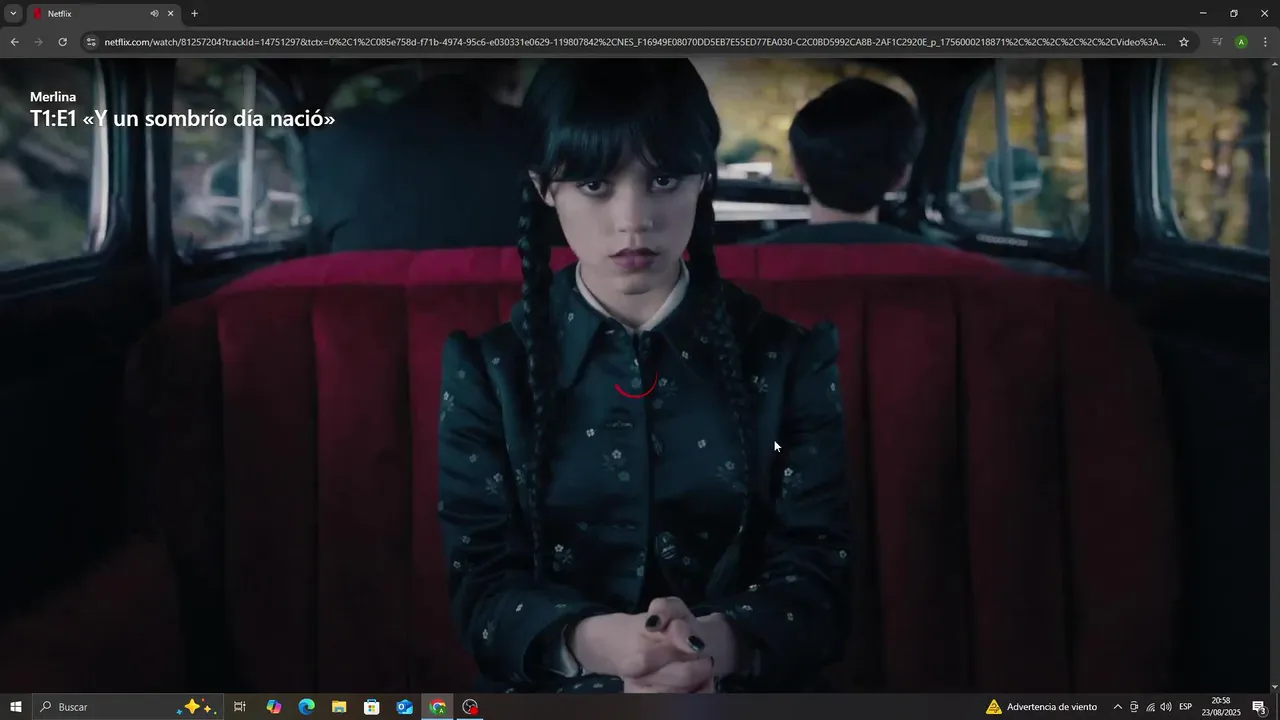Image resolution: width=1280 pixels, height=720 pixels.
Task: Open the Advertencia de viento weather alert
Action: [x=1041, y=707]
